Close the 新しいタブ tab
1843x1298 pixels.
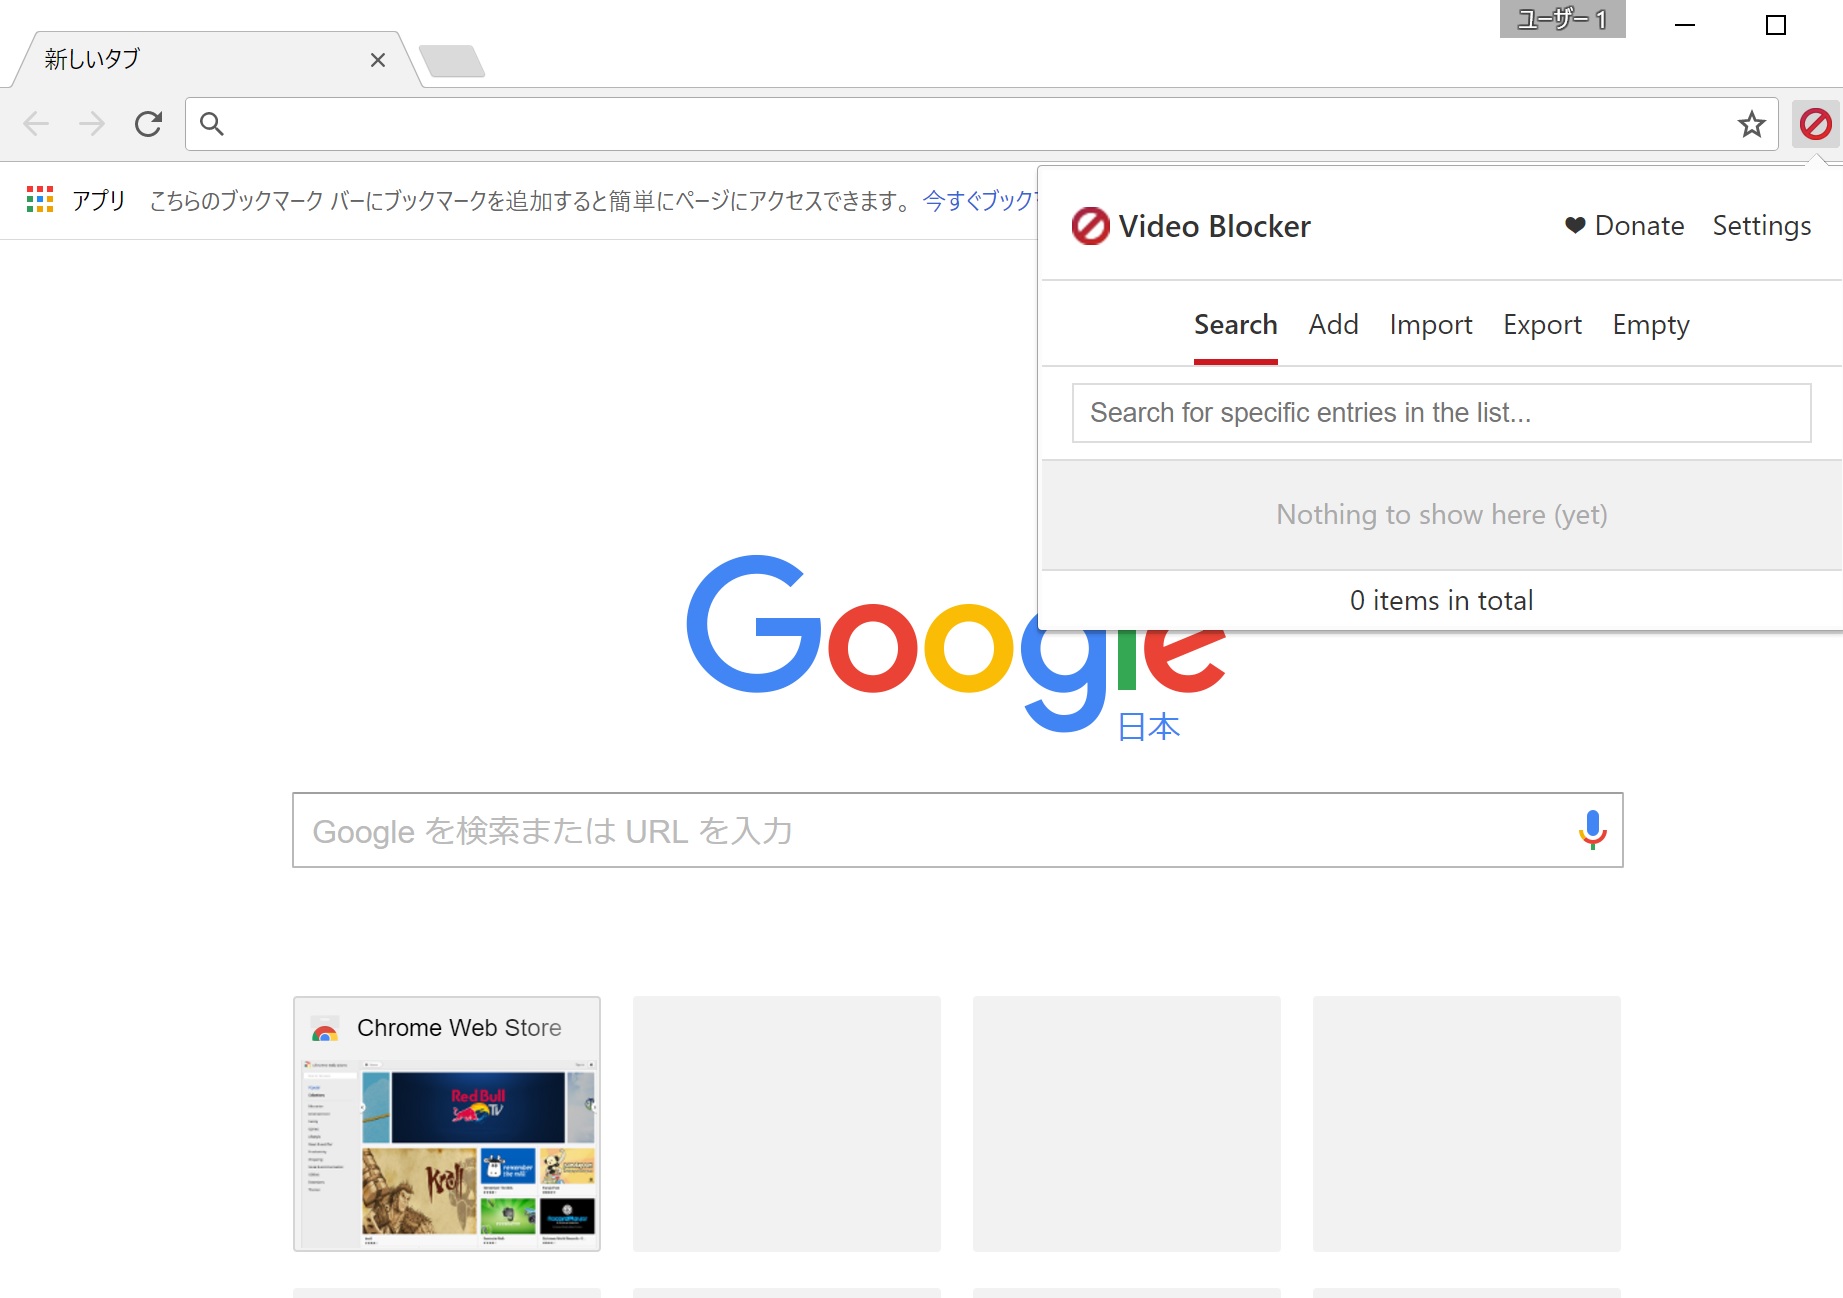click(378, 60)
